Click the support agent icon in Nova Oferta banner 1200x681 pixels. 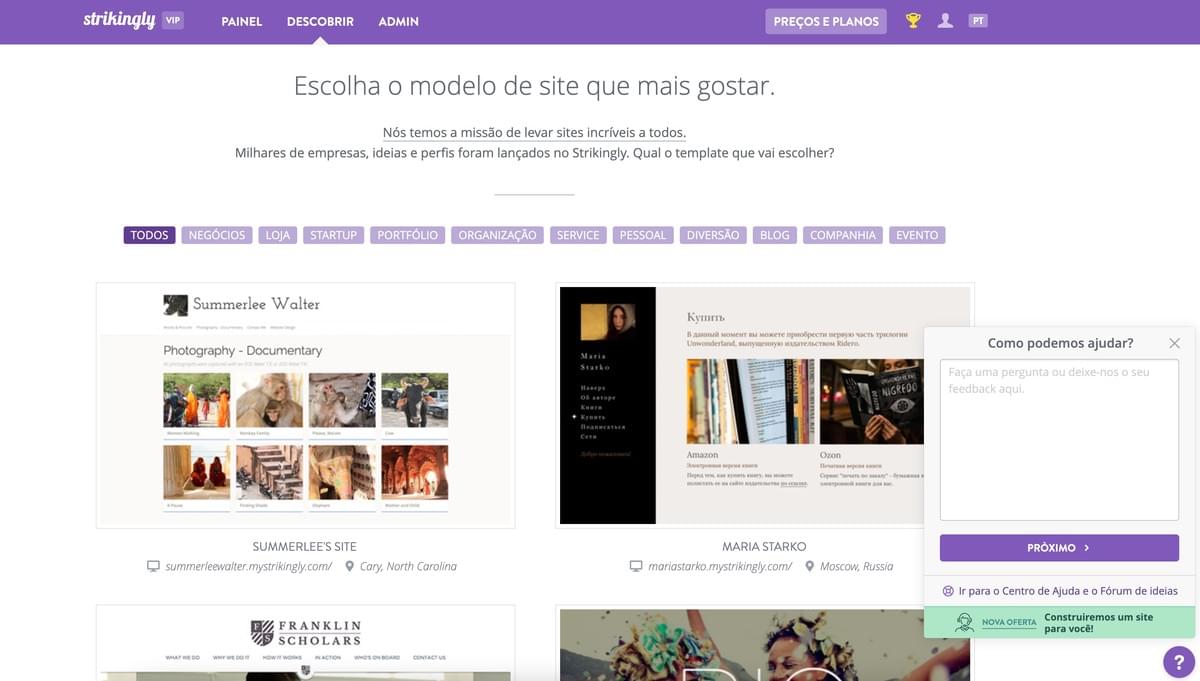pos(964,623)
